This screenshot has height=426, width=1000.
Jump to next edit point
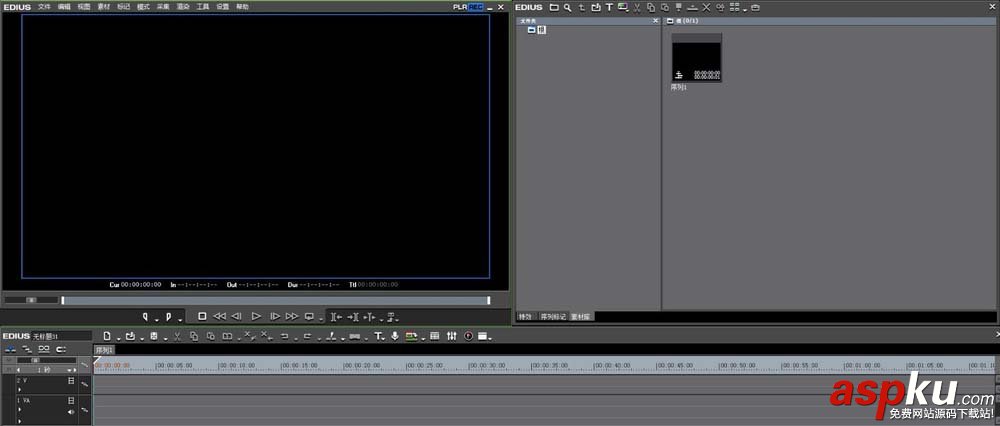353,316
